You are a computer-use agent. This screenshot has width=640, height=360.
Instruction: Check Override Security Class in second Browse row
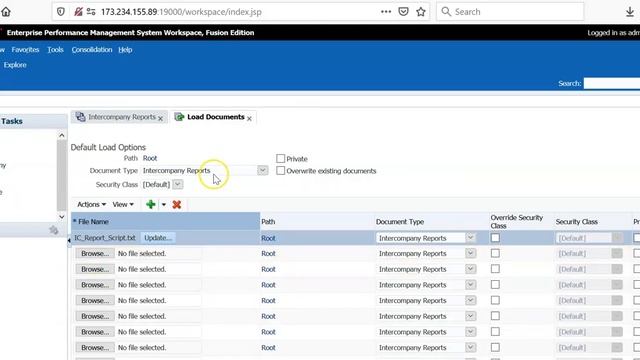click(495, 269)
